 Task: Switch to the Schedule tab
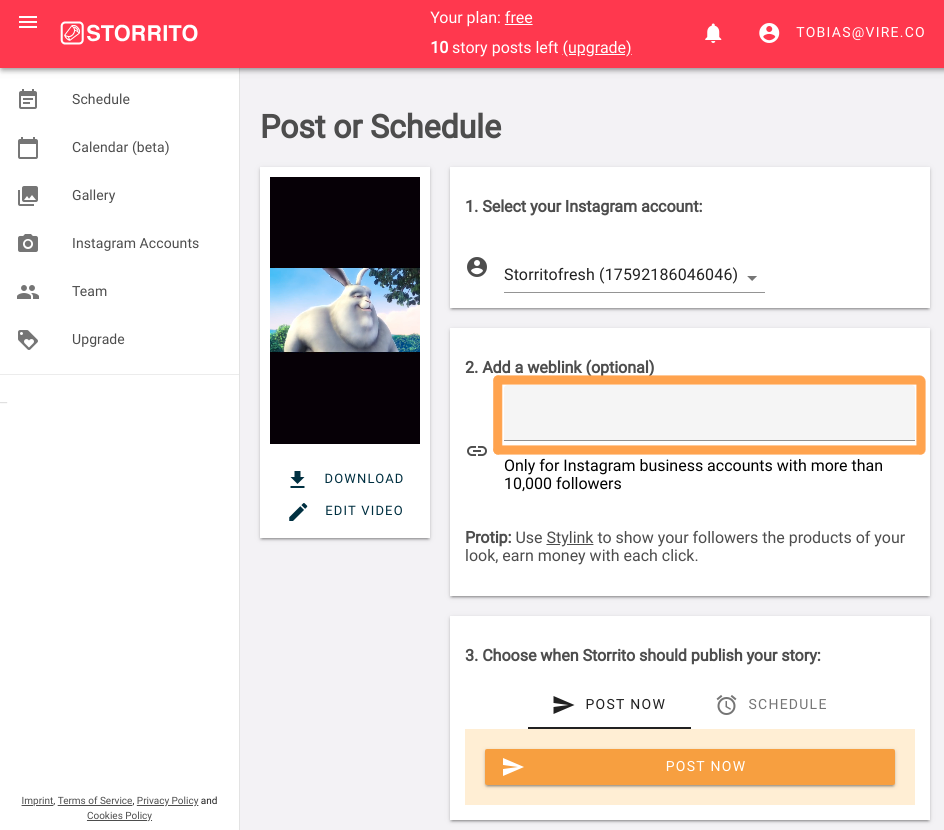tap(771, 704)
